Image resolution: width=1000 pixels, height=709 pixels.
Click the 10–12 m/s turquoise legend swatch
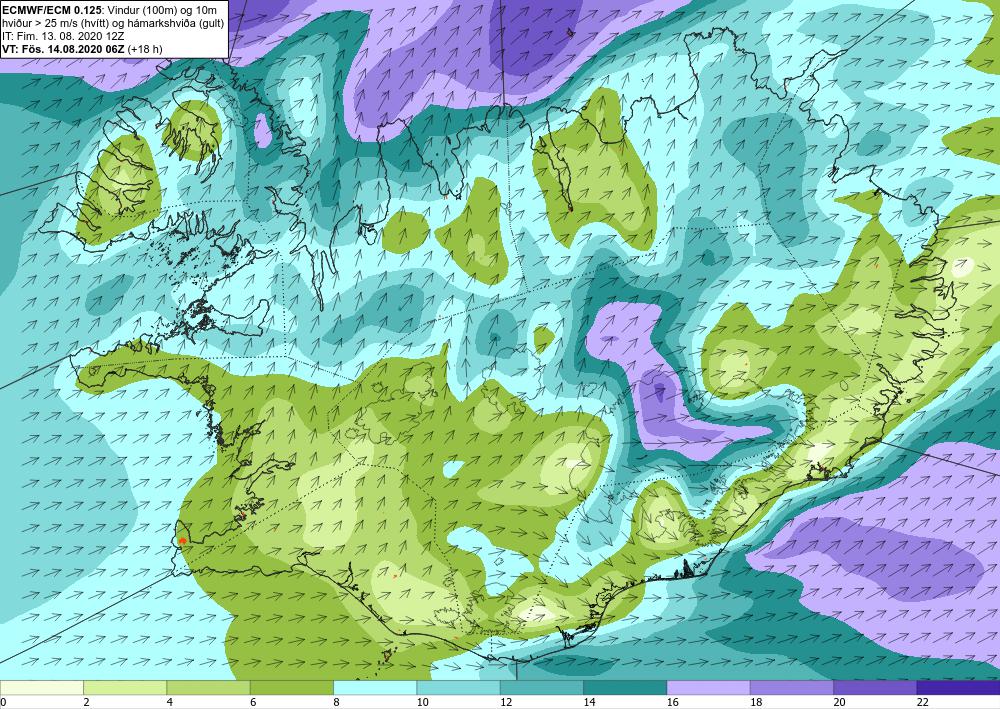(458, 687)
